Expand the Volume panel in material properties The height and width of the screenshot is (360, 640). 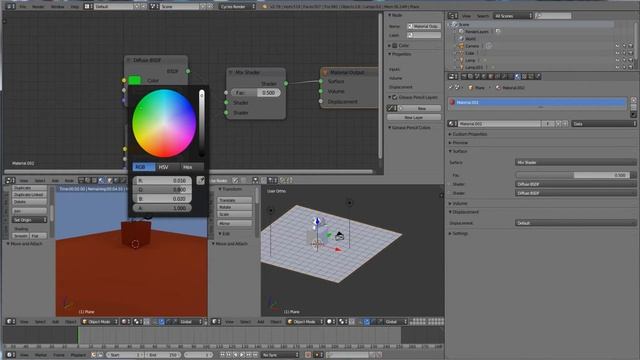click(x=450, y=203)
